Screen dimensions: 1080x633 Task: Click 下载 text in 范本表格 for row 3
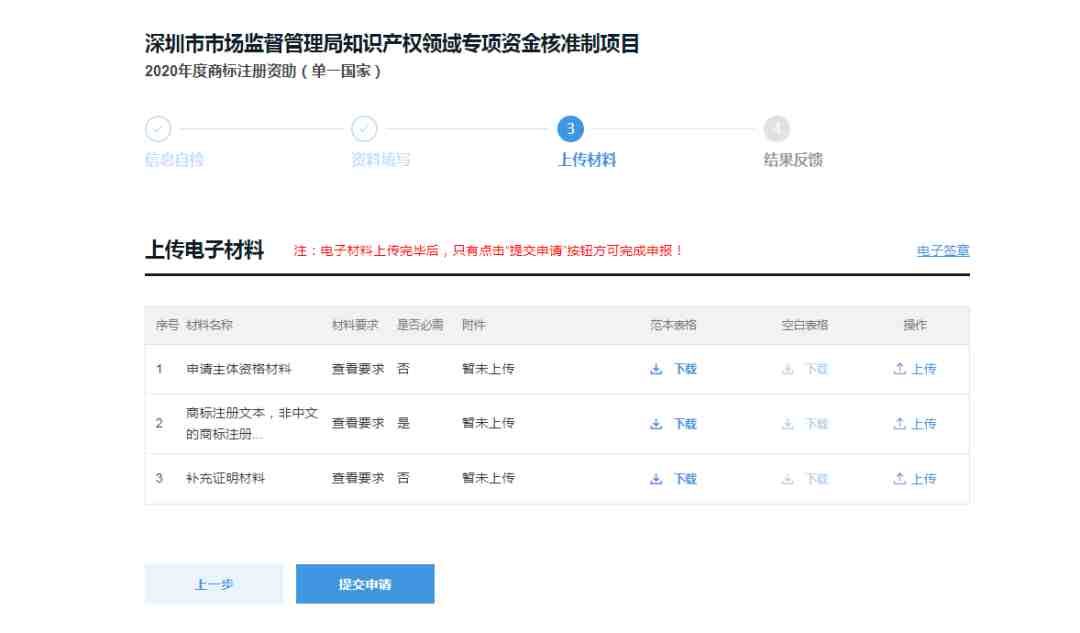point(685,479)
